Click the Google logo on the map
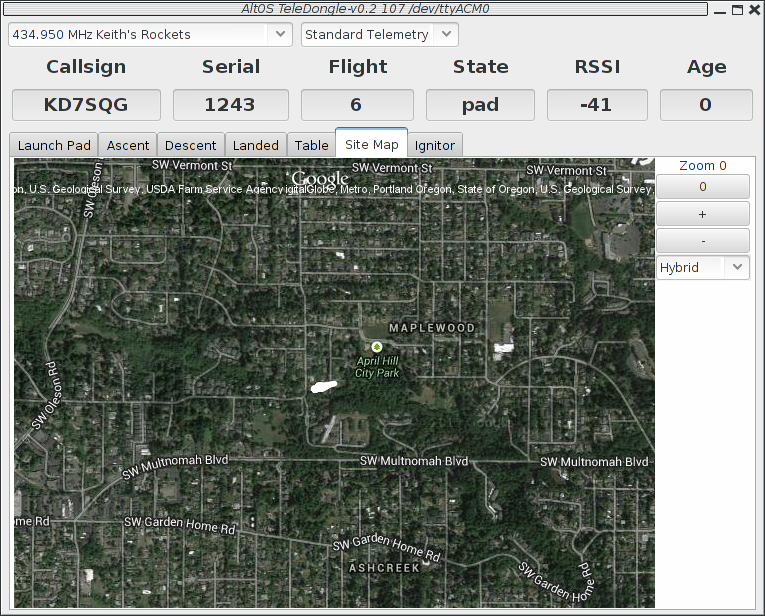 click(319, 178)
